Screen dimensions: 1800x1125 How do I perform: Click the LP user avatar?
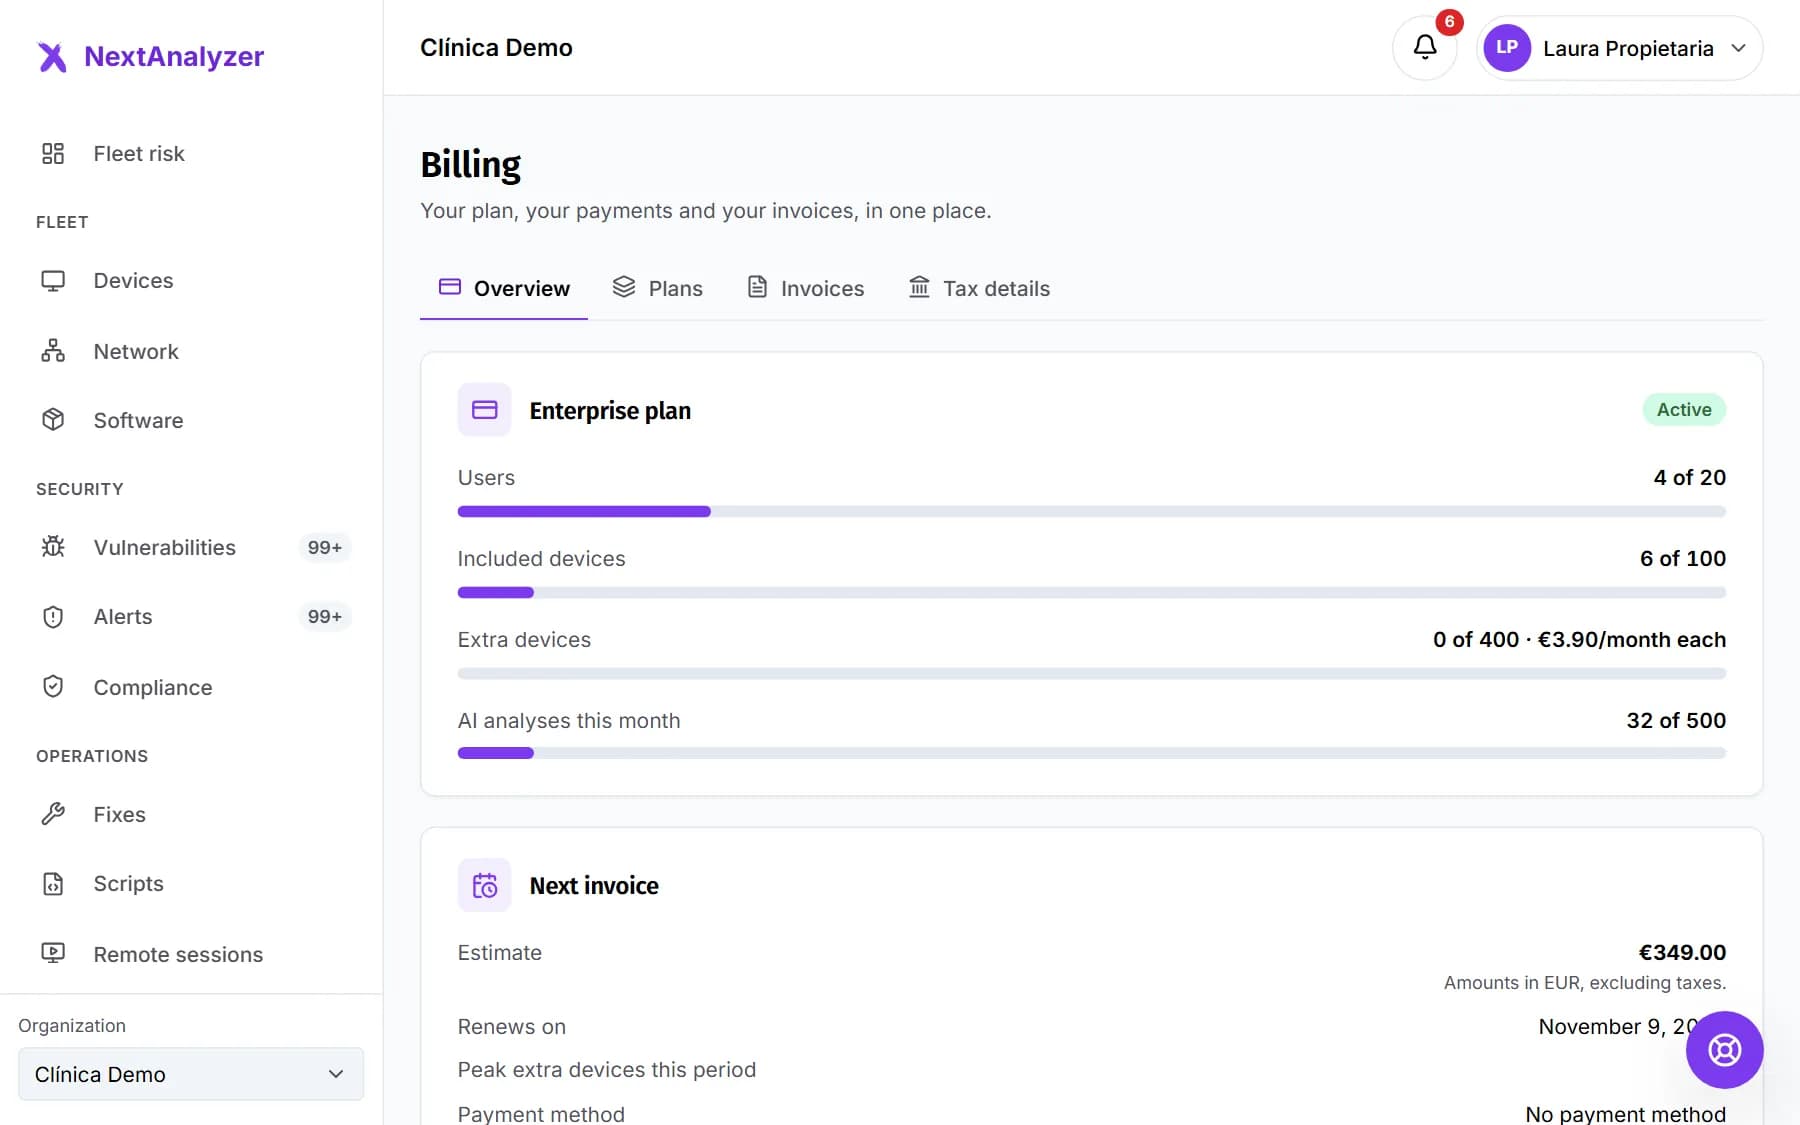click(x=1507, y=48)
